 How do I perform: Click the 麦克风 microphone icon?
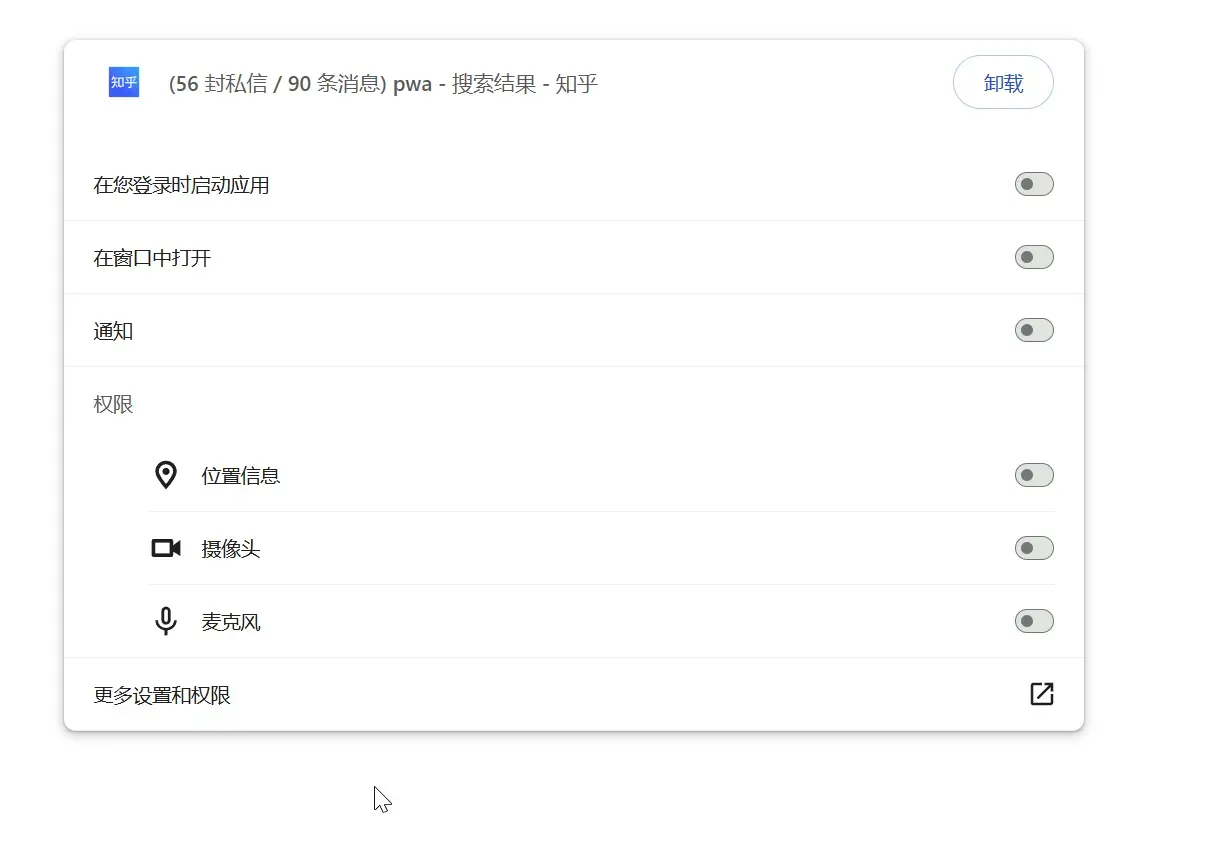pos(166,621)
